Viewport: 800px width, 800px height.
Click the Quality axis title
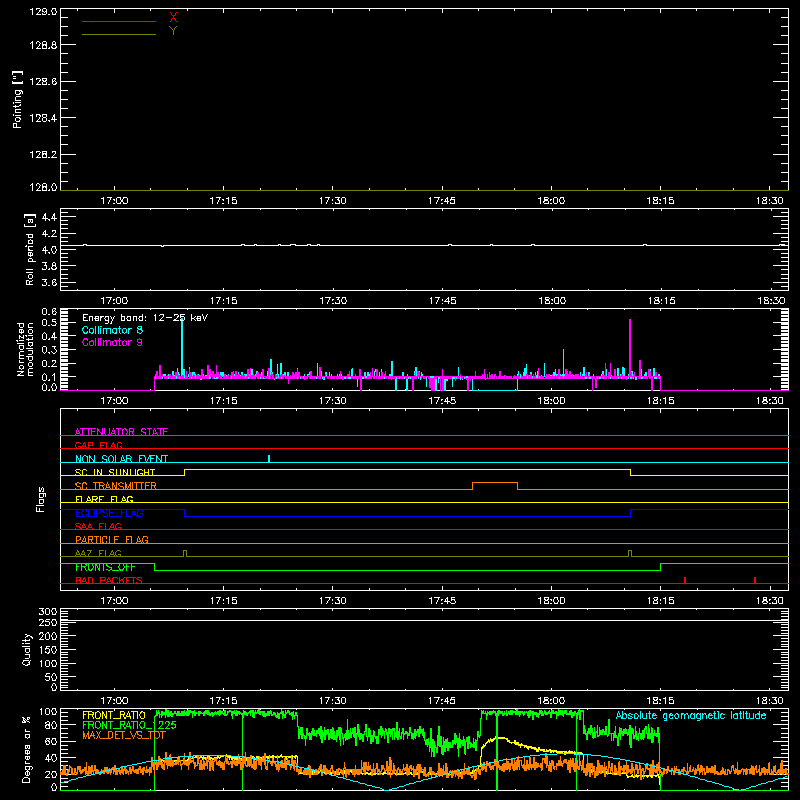tap(27, 649)
